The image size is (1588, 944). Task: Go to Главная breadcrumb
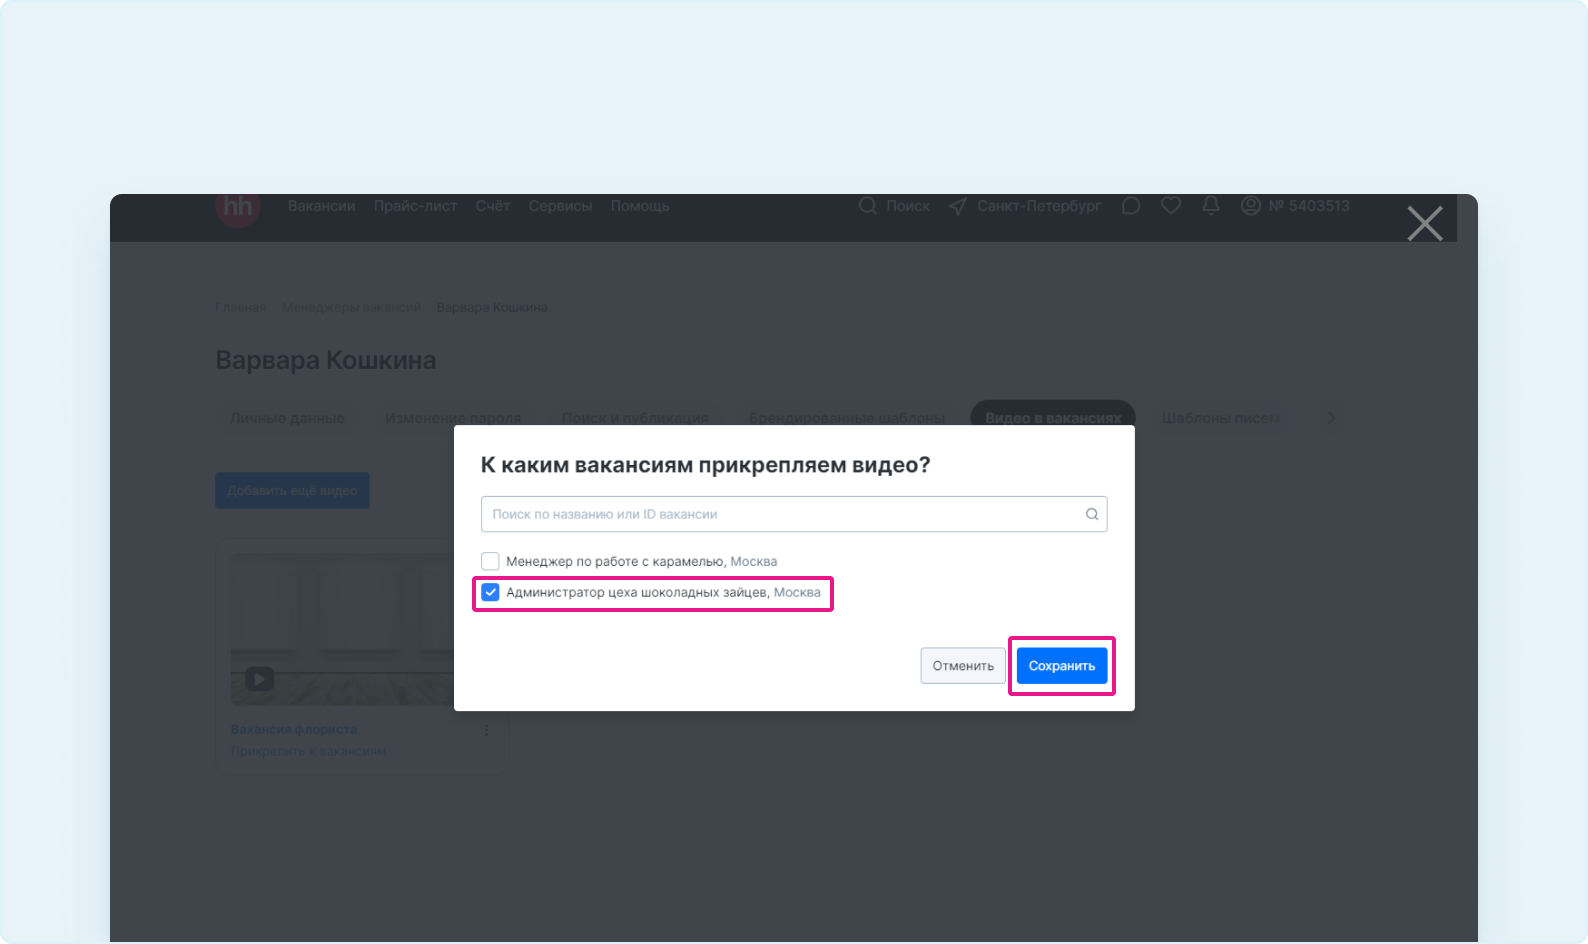coord(241,307)
